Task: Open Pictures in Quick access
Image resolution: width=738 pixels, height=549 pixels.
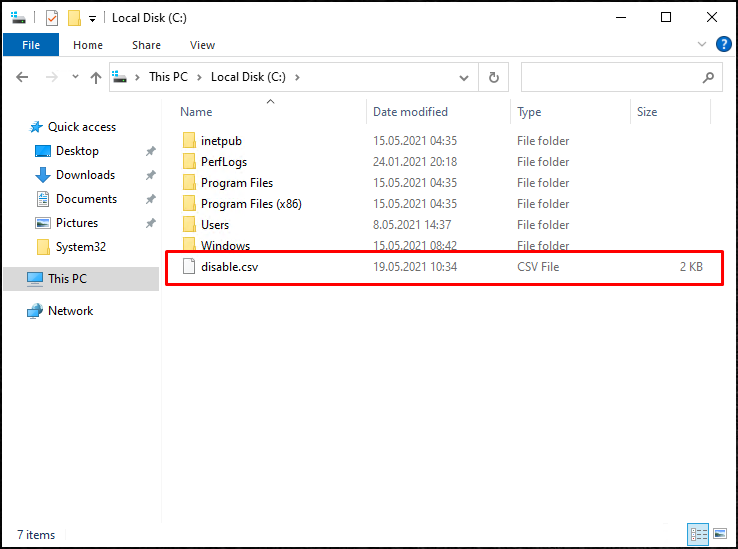Action: click(77, 223)
